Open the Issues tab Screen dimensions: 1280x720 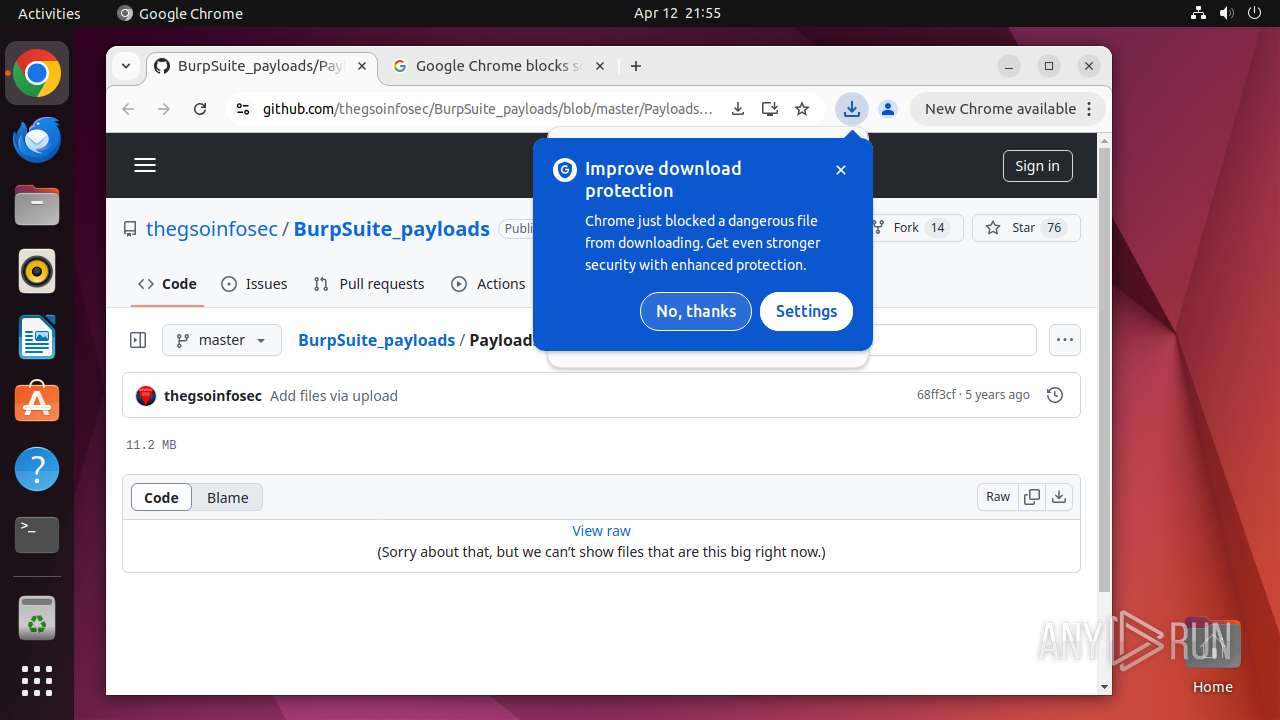254,284
